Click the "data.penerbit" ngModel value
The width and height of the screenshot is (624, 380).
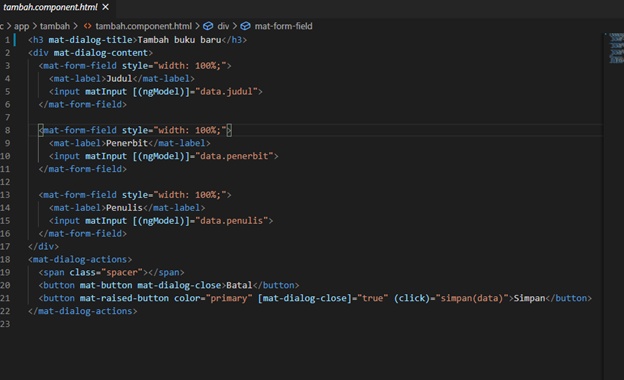pos(234,156)
